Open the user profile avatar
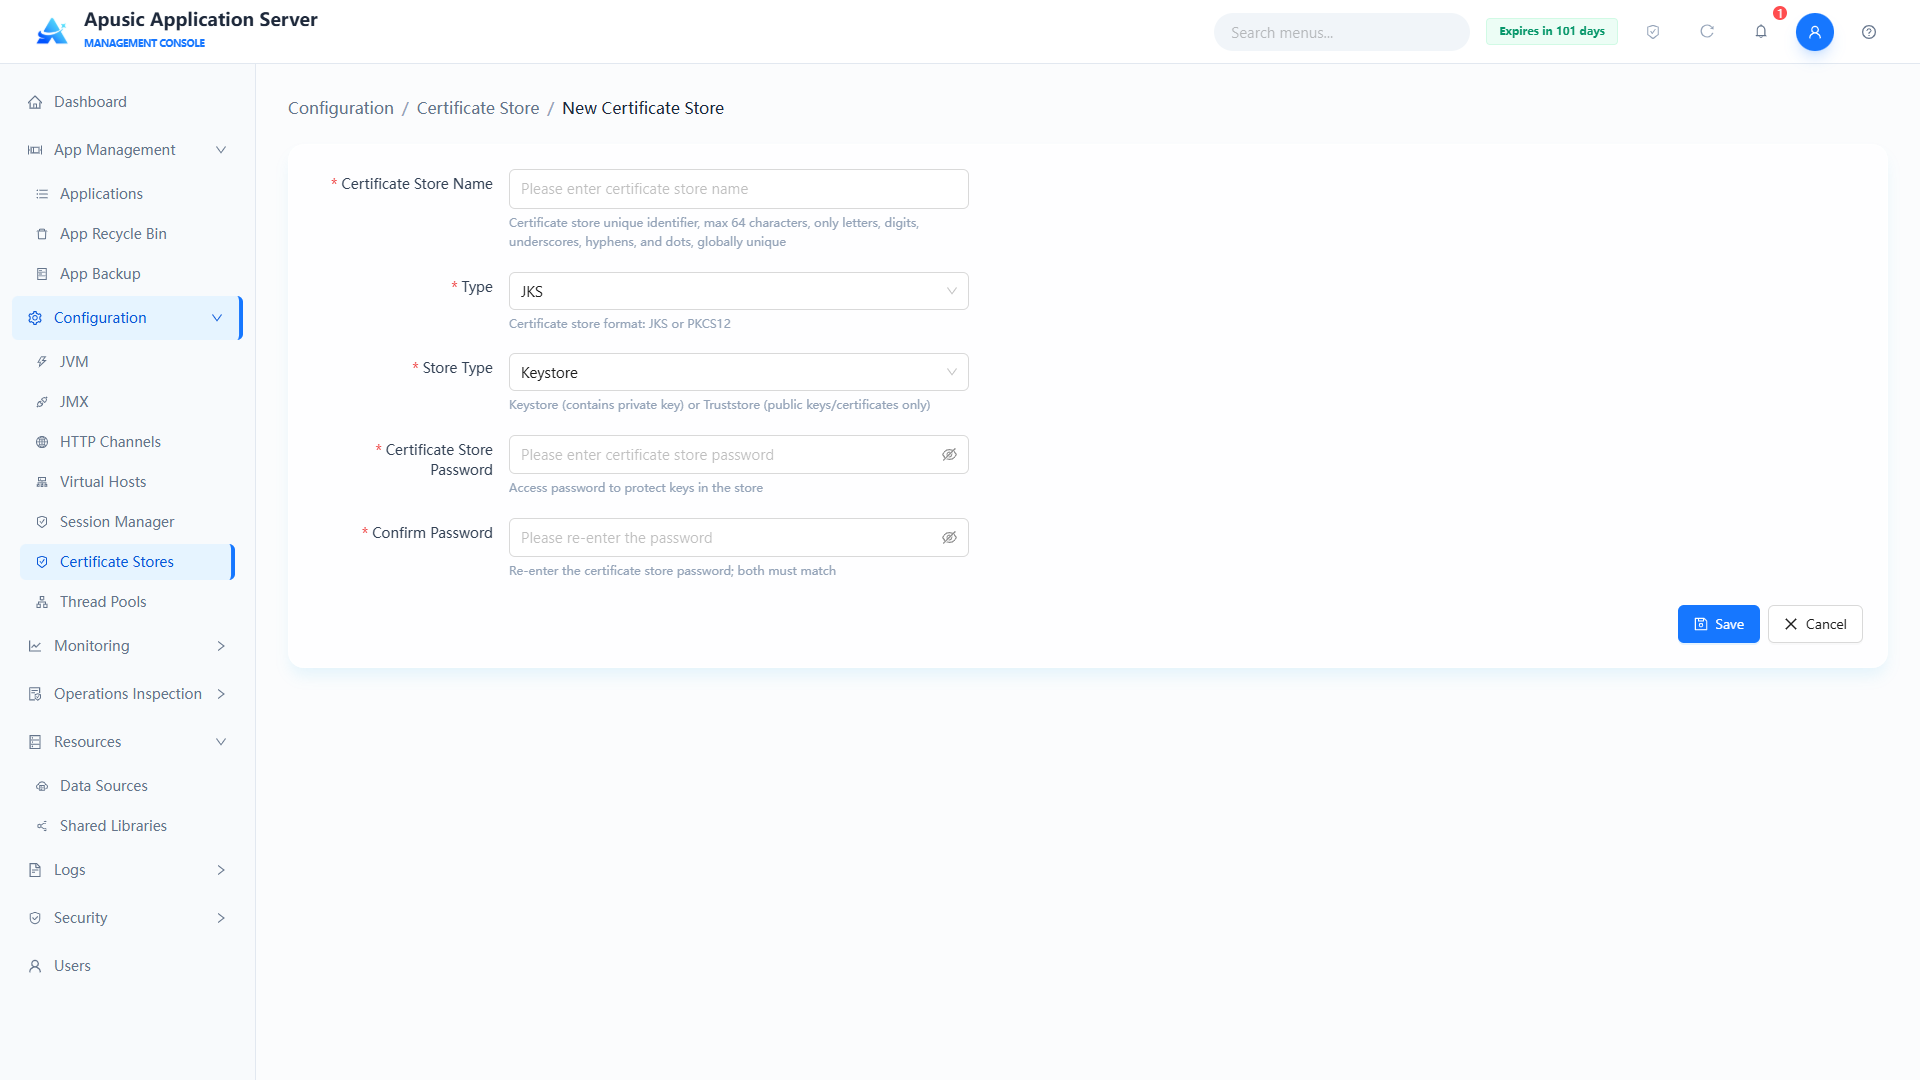Viewport: 1920px width, 1080px height. tap(1815, 32)
